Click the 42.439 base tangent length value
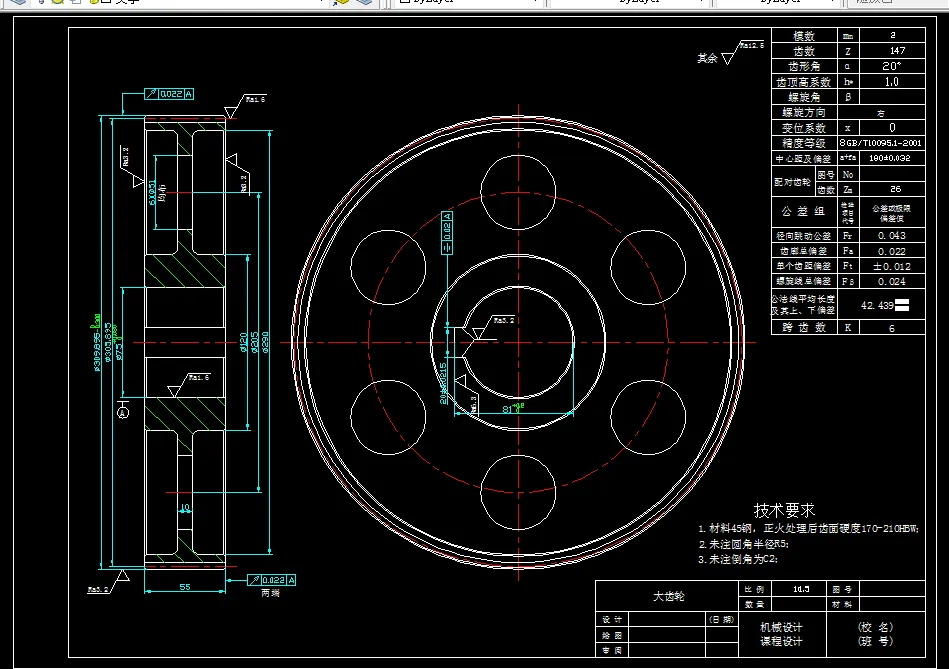 click(x=877, y=305)
